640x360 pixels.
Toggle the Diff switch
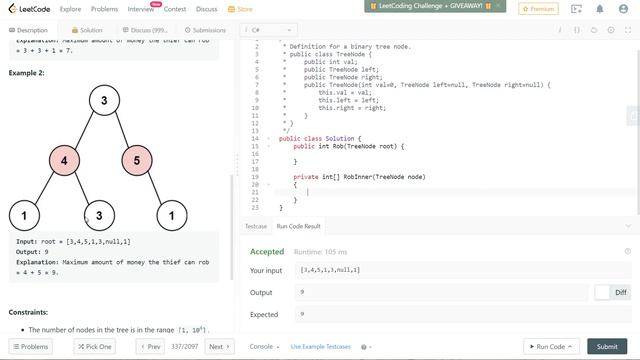(x=612, y=292)
